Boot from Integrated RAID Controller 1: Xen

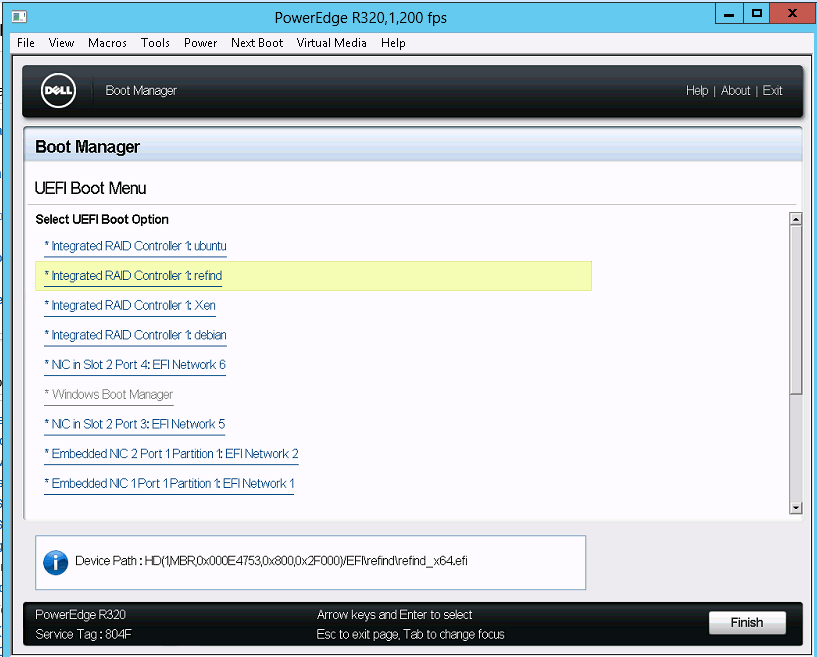130,305
